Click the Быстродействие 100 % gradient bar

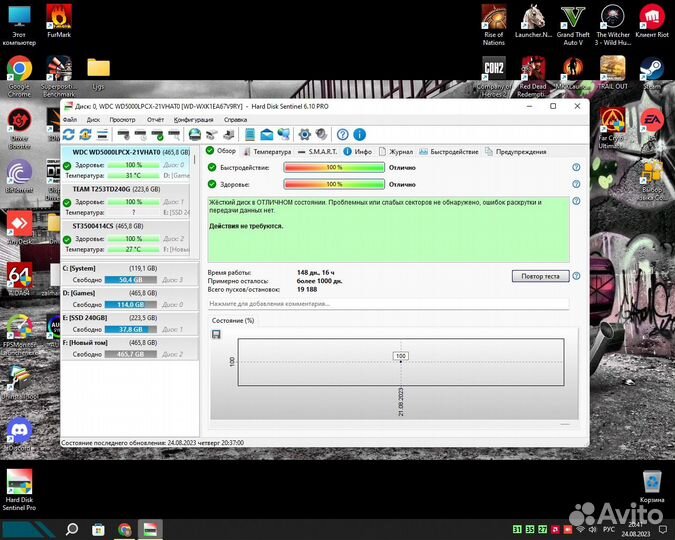coord(334,168)
